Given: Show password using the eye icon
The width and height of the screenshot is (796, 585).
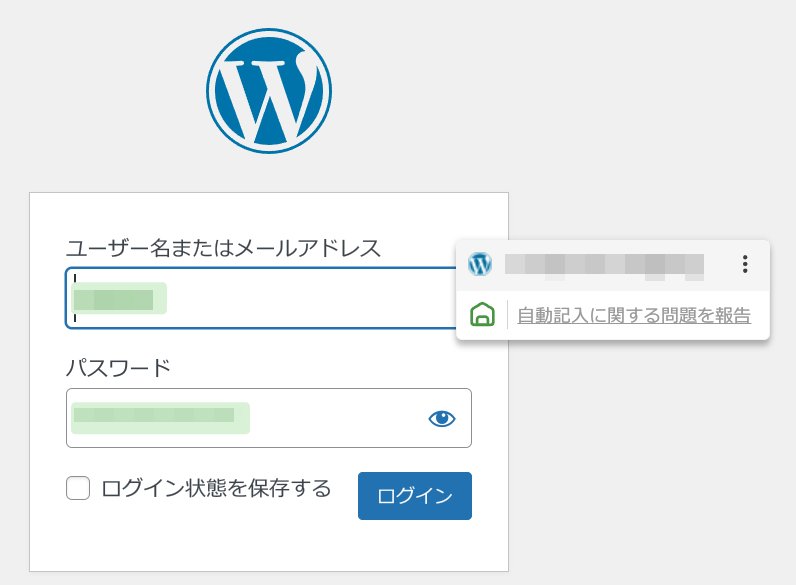Looking at the screenshot, I should coord(442,418).
